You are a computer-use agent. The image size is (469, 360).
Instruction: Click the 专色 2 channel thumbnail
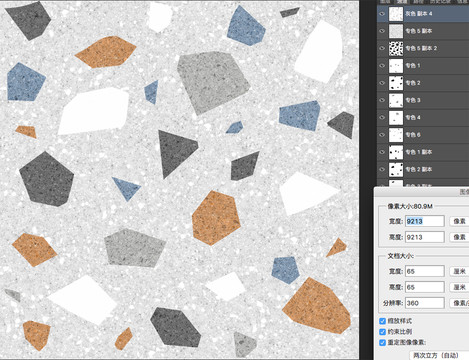pos(396,83)
